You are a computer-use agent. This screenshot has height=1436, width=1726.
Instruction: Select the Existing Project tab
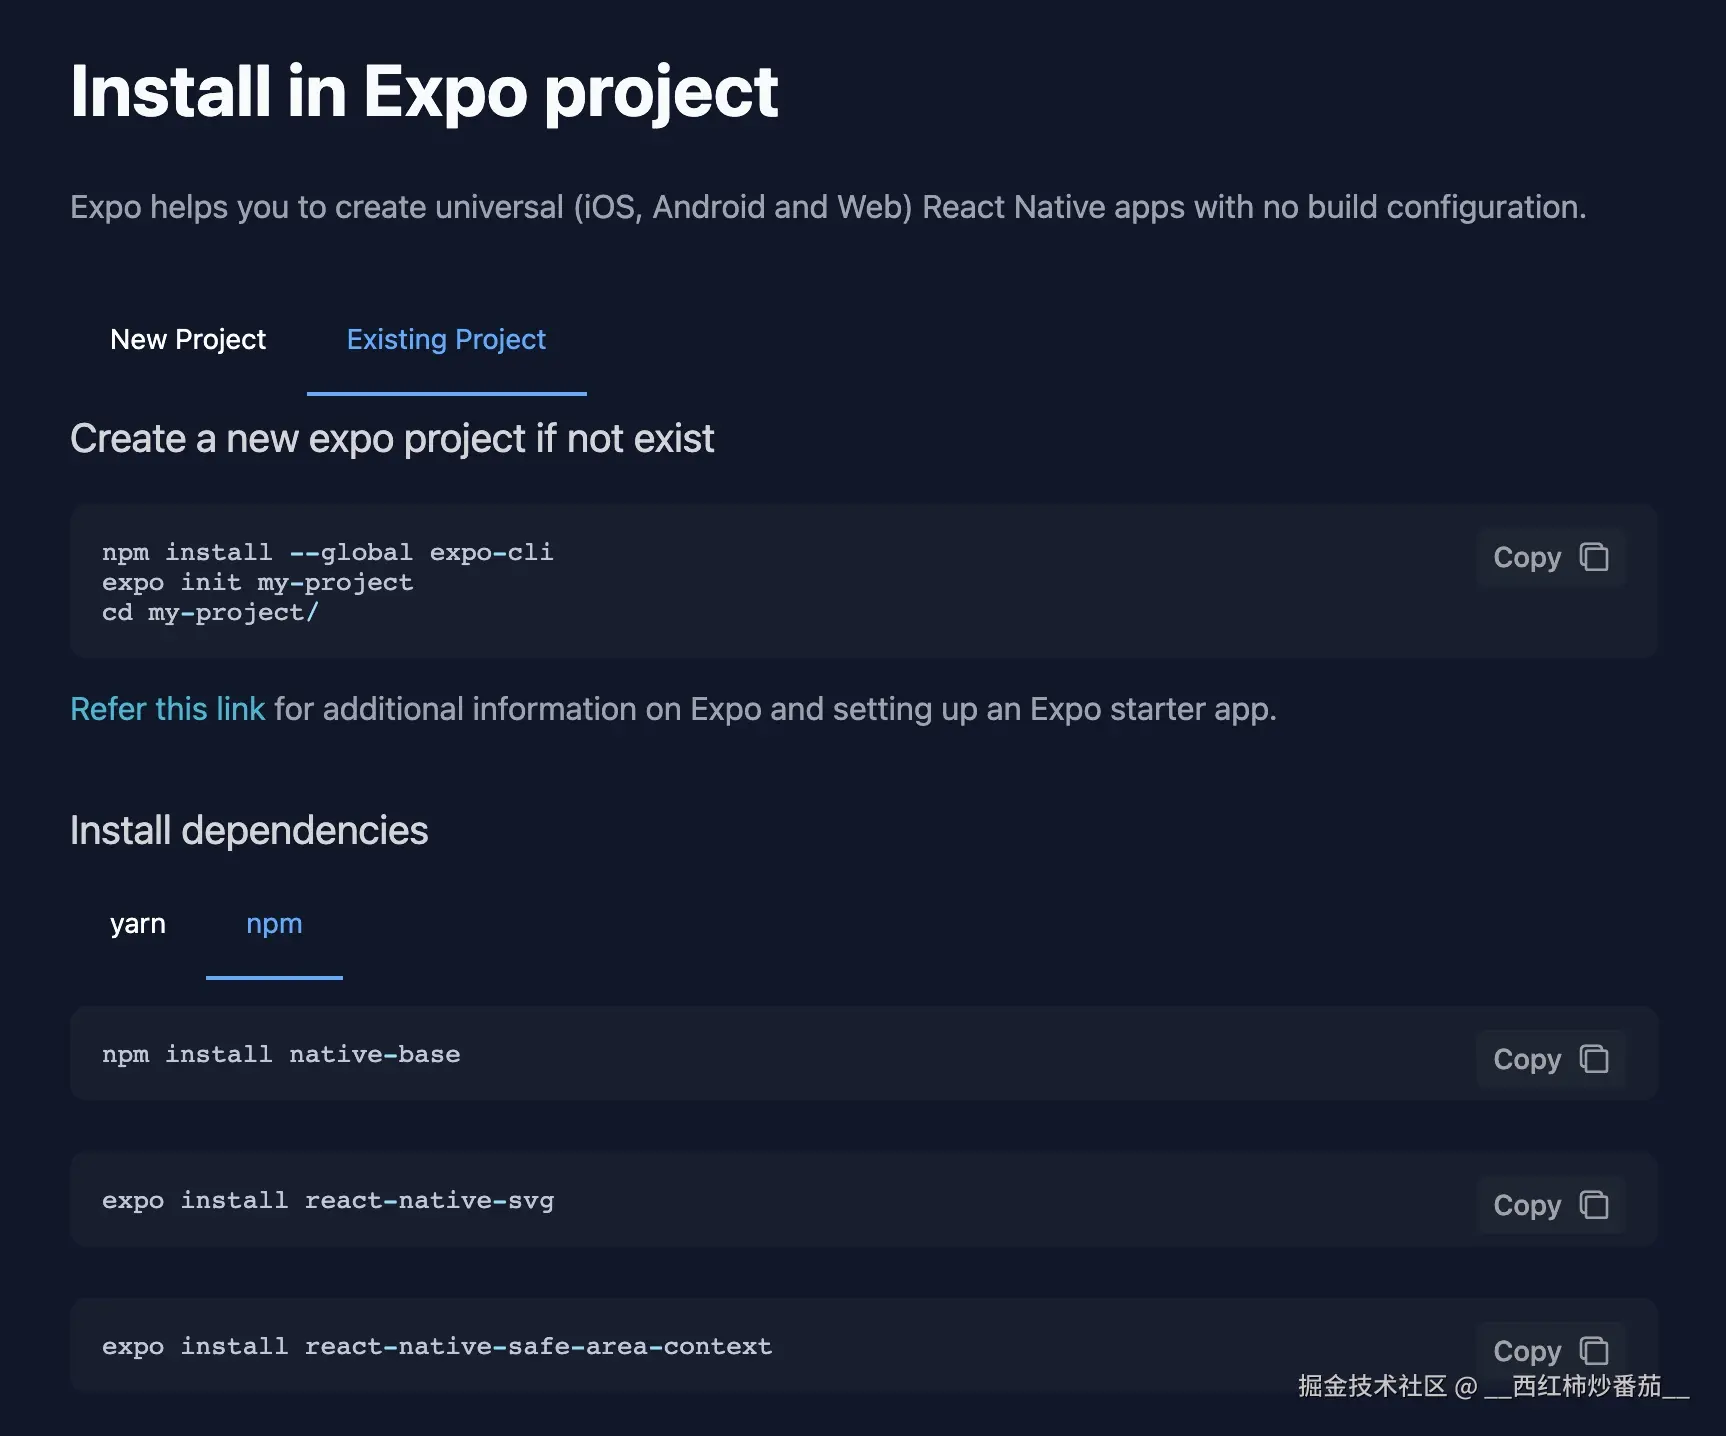click(446, 340)
